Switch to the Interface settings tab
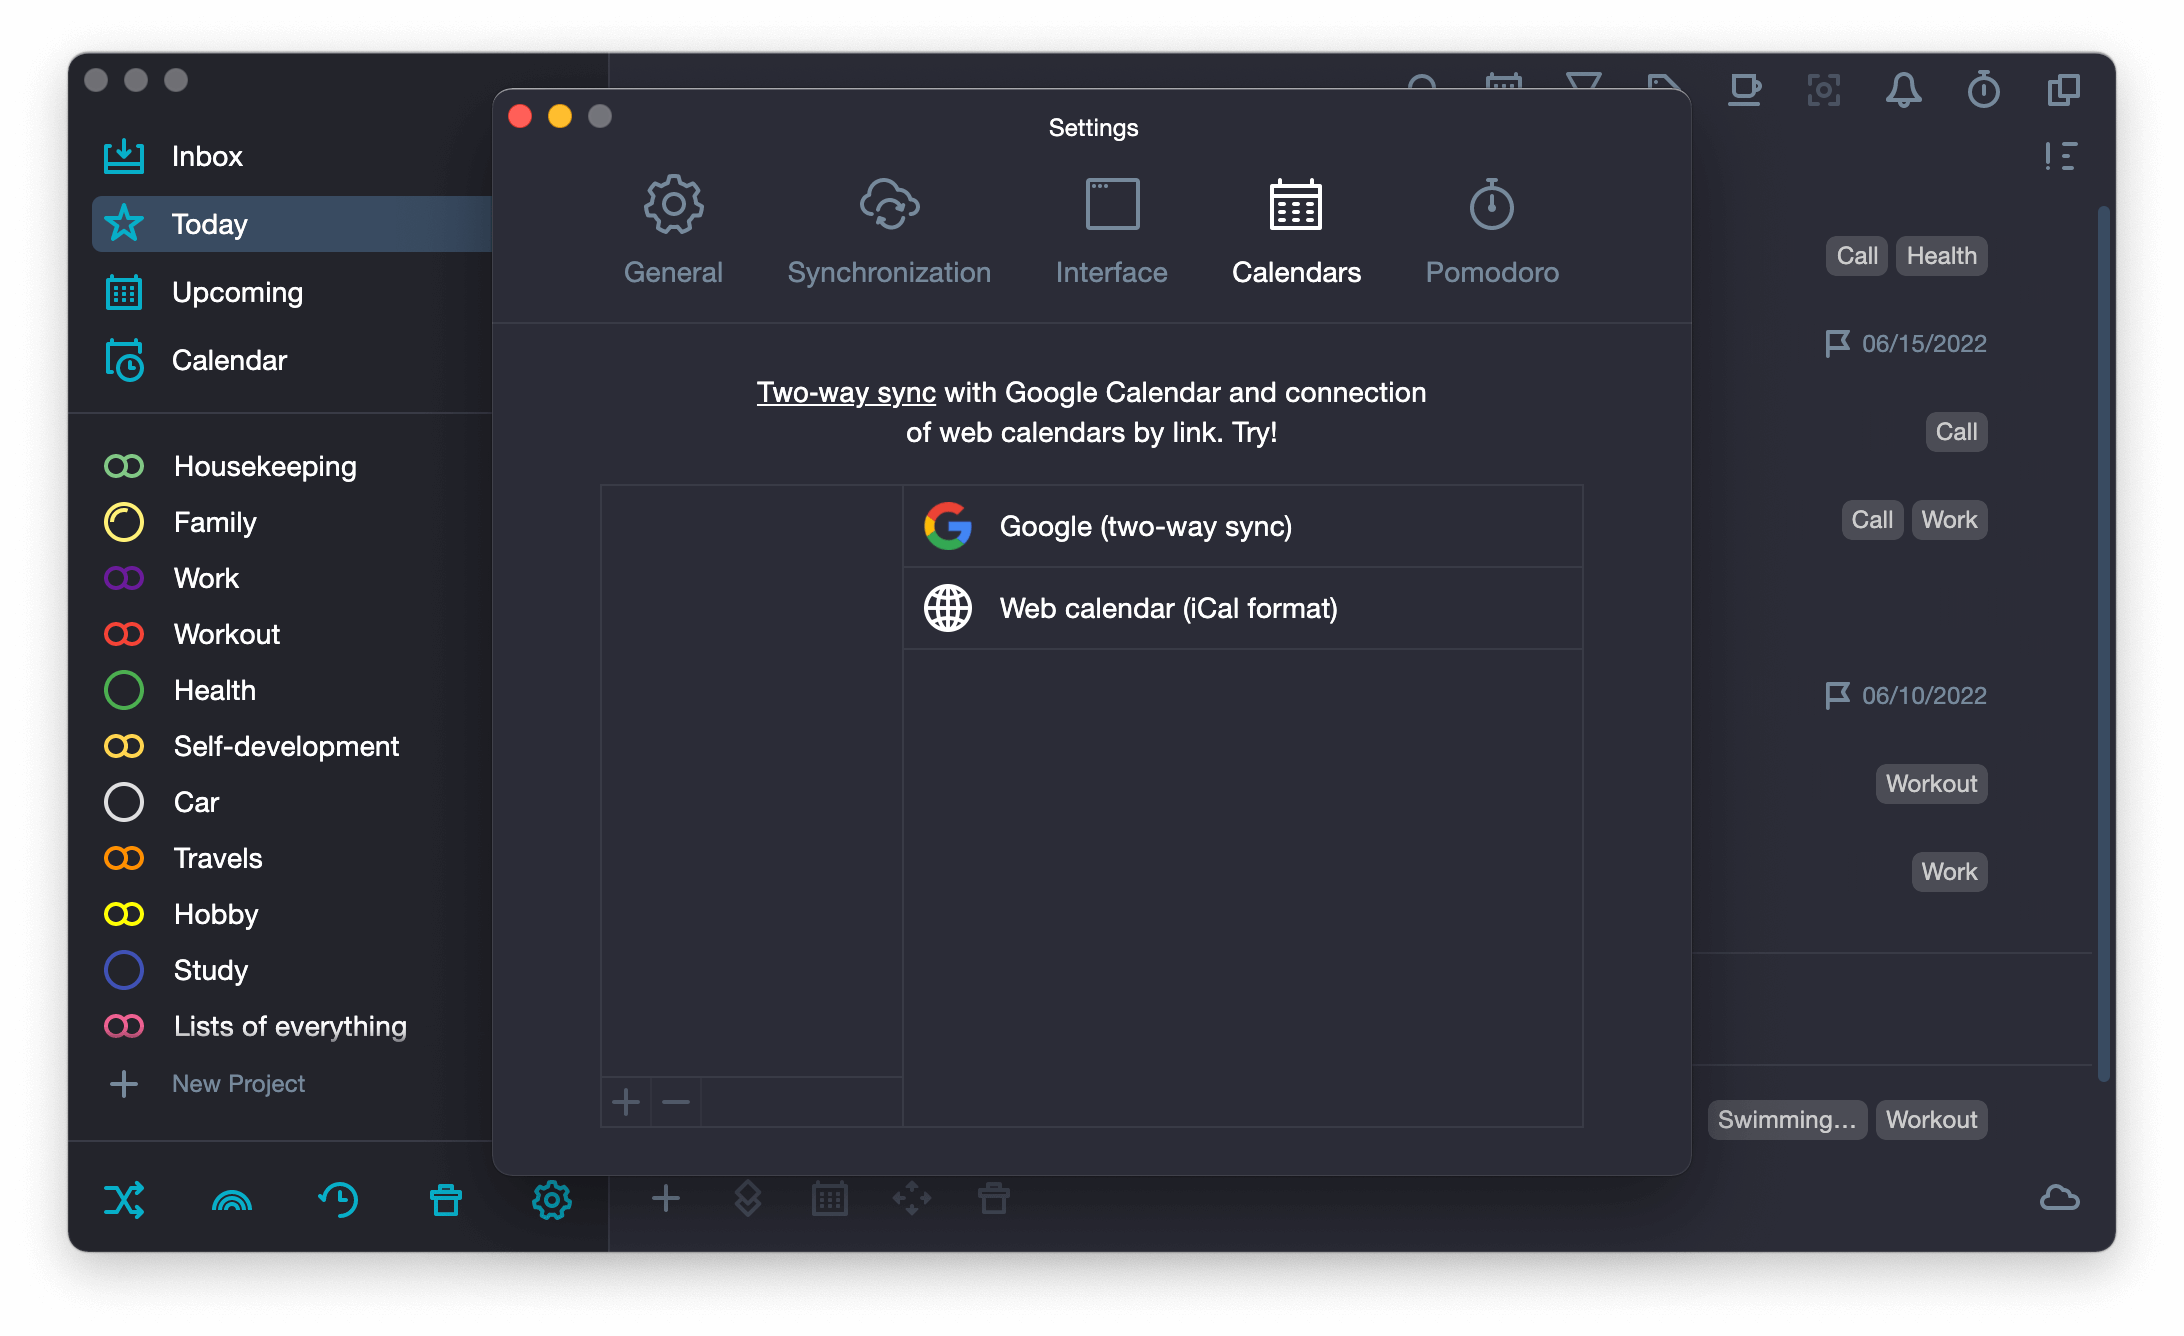Image resolution: width=2184 pixels, height=1336 pixels. pos(1112,231)
